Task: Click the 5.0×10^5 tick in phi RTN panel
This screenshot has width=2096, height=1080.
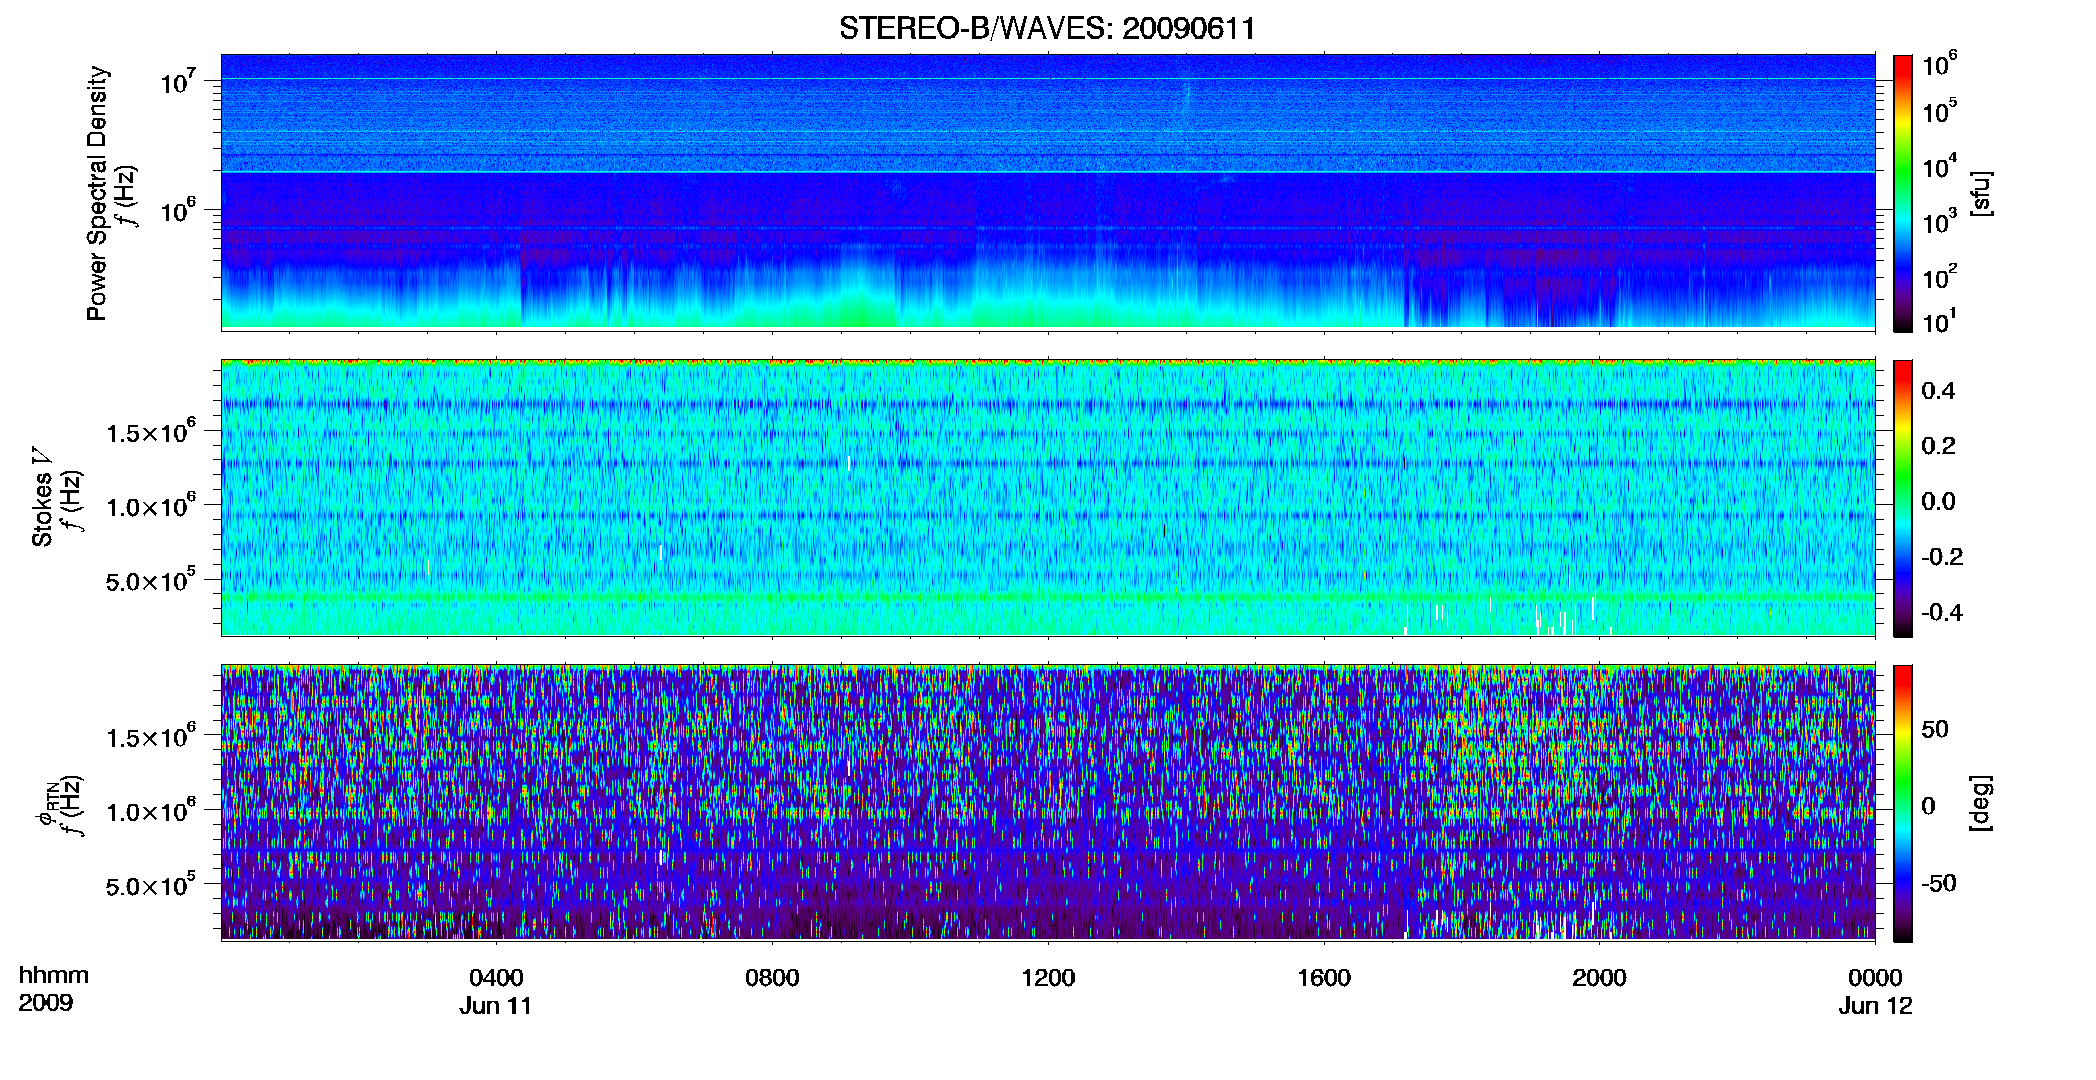Action: coord(151,886)
